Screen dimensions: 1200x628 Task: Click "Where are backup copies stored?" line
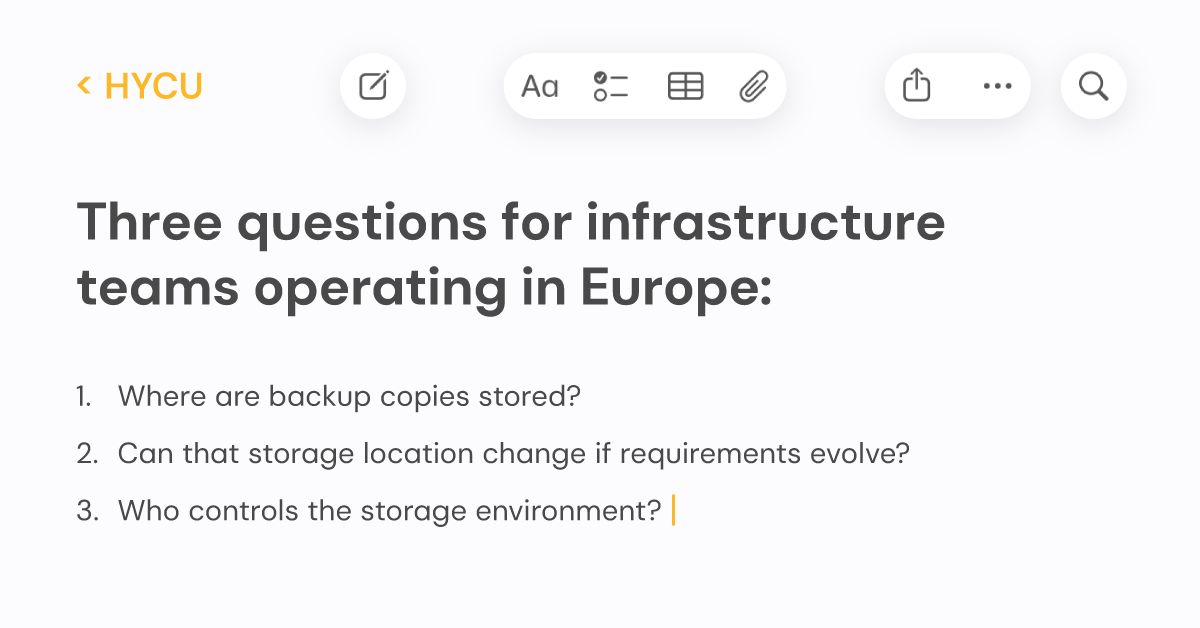(349, 396)
